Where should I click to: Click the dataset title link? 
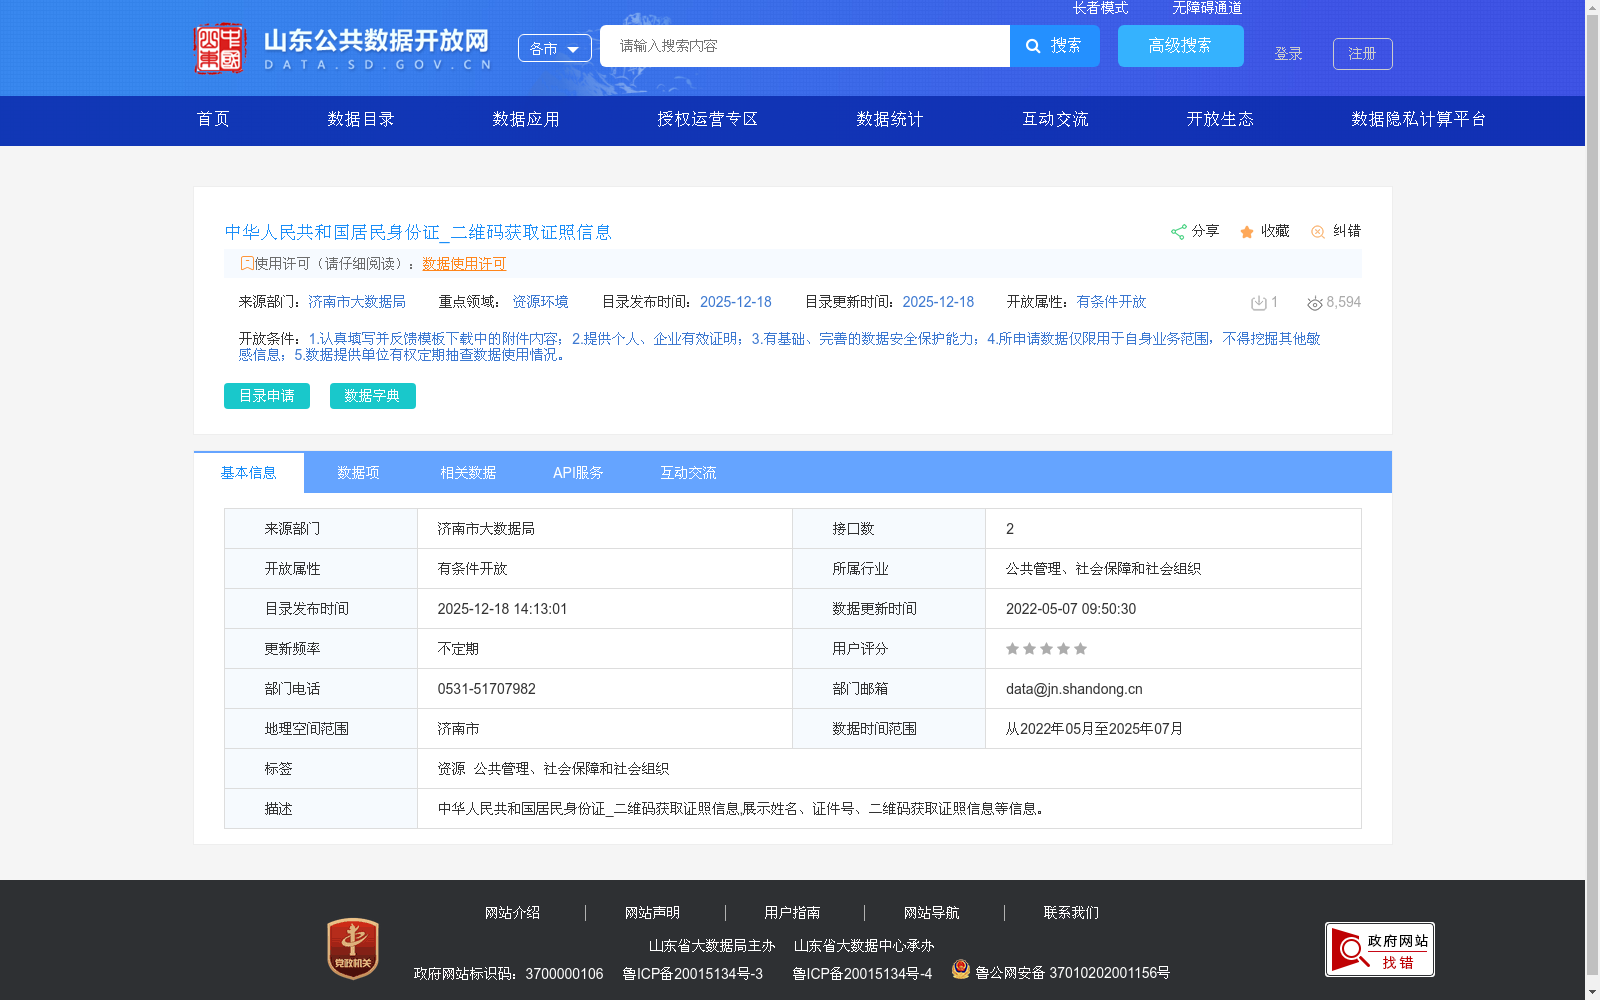[x=418, y=232]
